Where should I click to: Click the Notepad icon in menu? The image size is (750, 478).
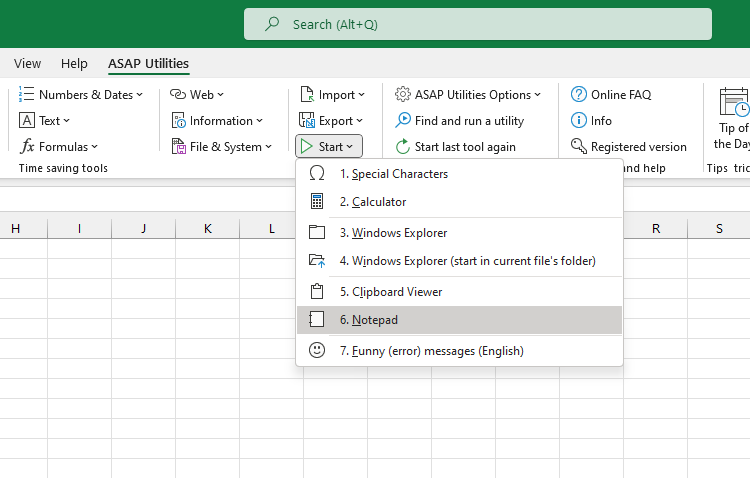click(x=317, y=320)
